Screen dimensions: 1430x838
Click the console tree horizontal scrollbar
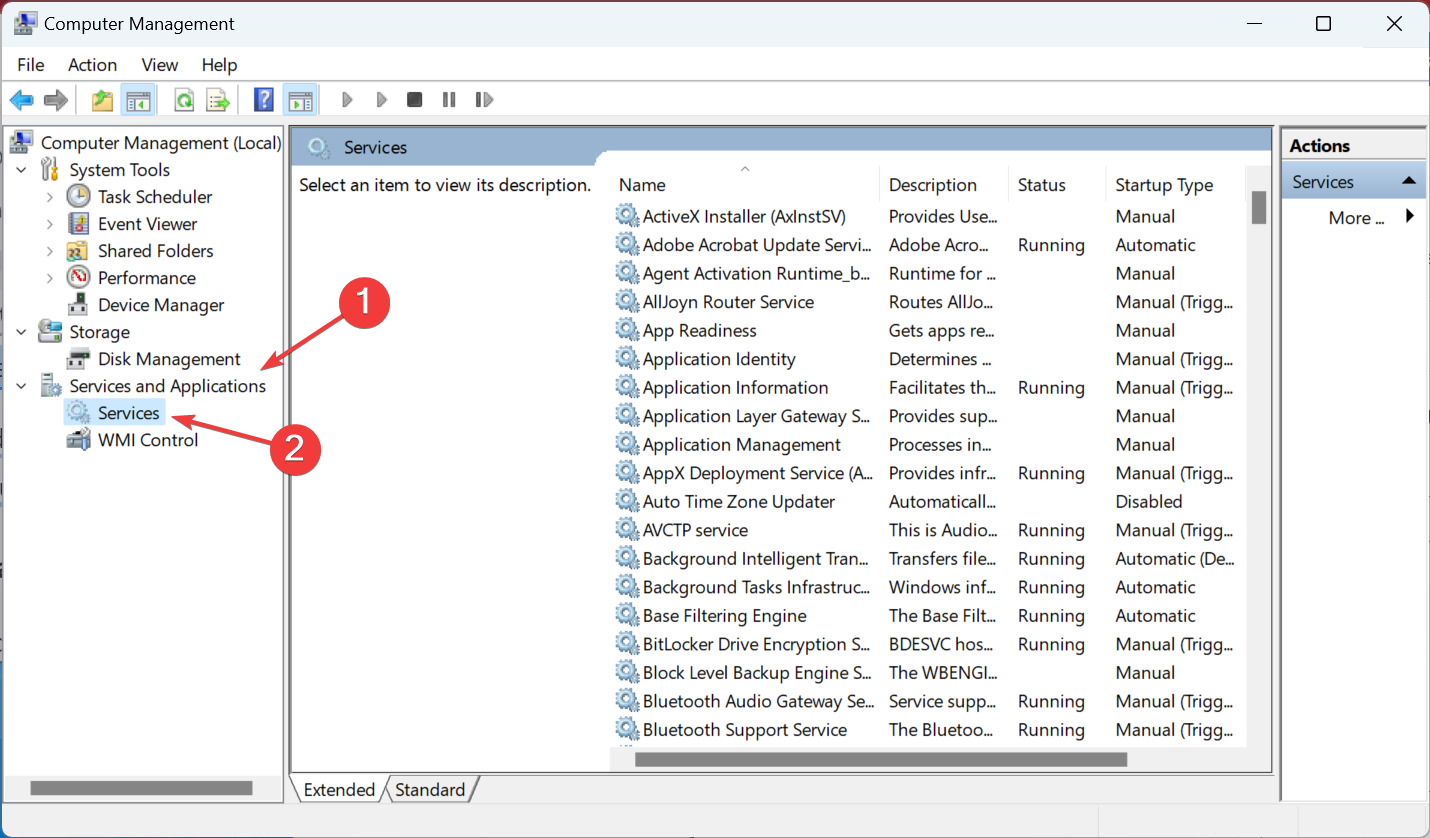point(142,788)
